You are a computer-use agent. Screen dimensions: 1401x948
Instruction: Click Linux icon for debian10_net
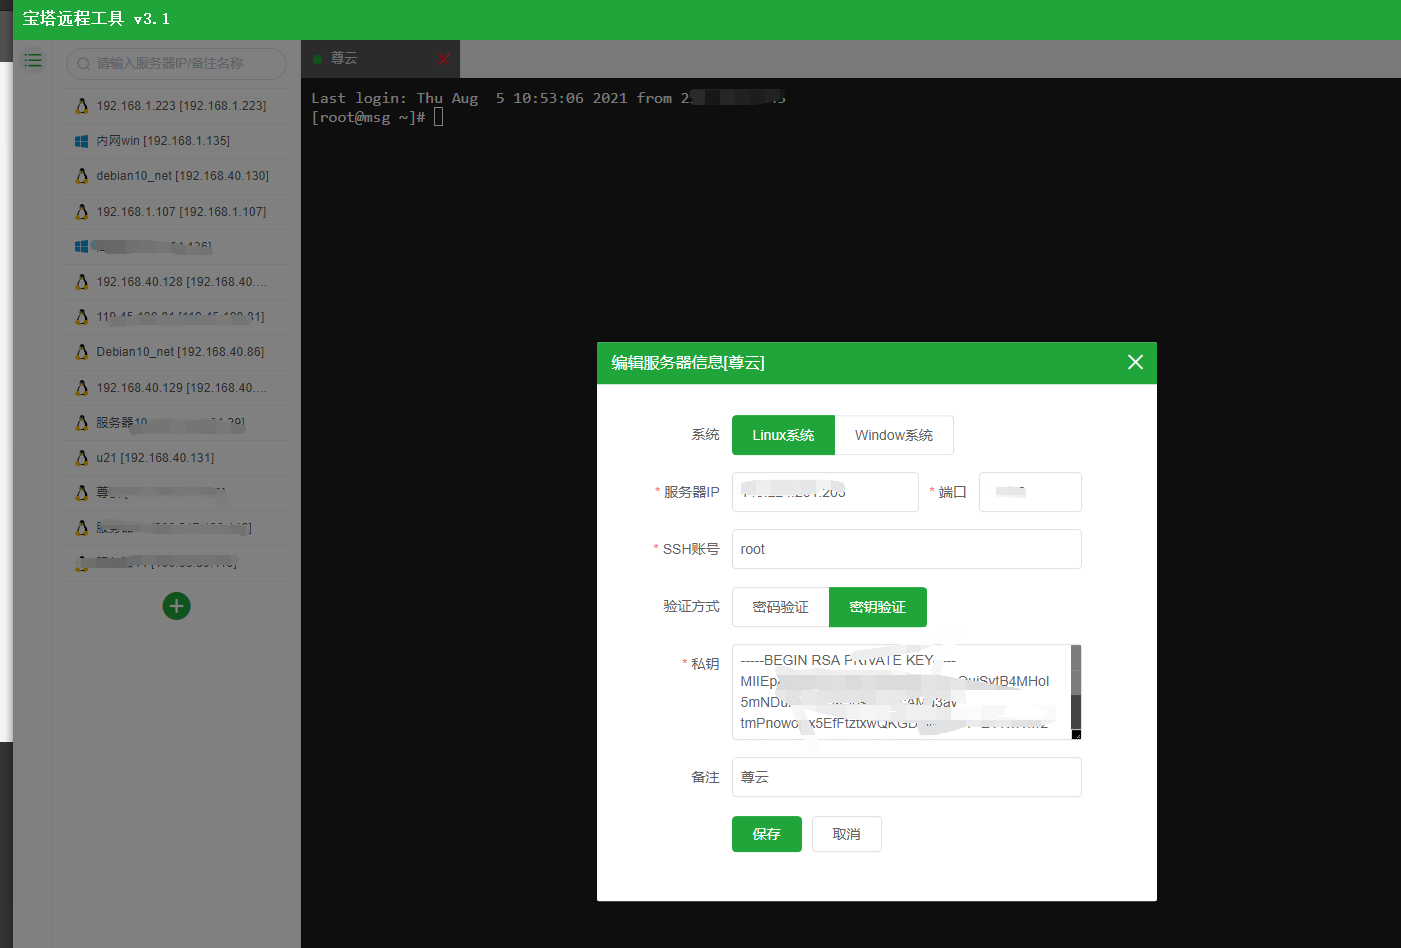tap(82, 176)
